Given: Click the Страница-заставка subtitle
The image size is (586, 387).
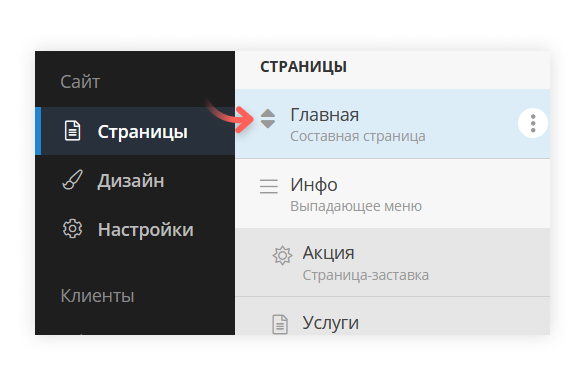Looking at the screenshot, I should pos(366,275).
